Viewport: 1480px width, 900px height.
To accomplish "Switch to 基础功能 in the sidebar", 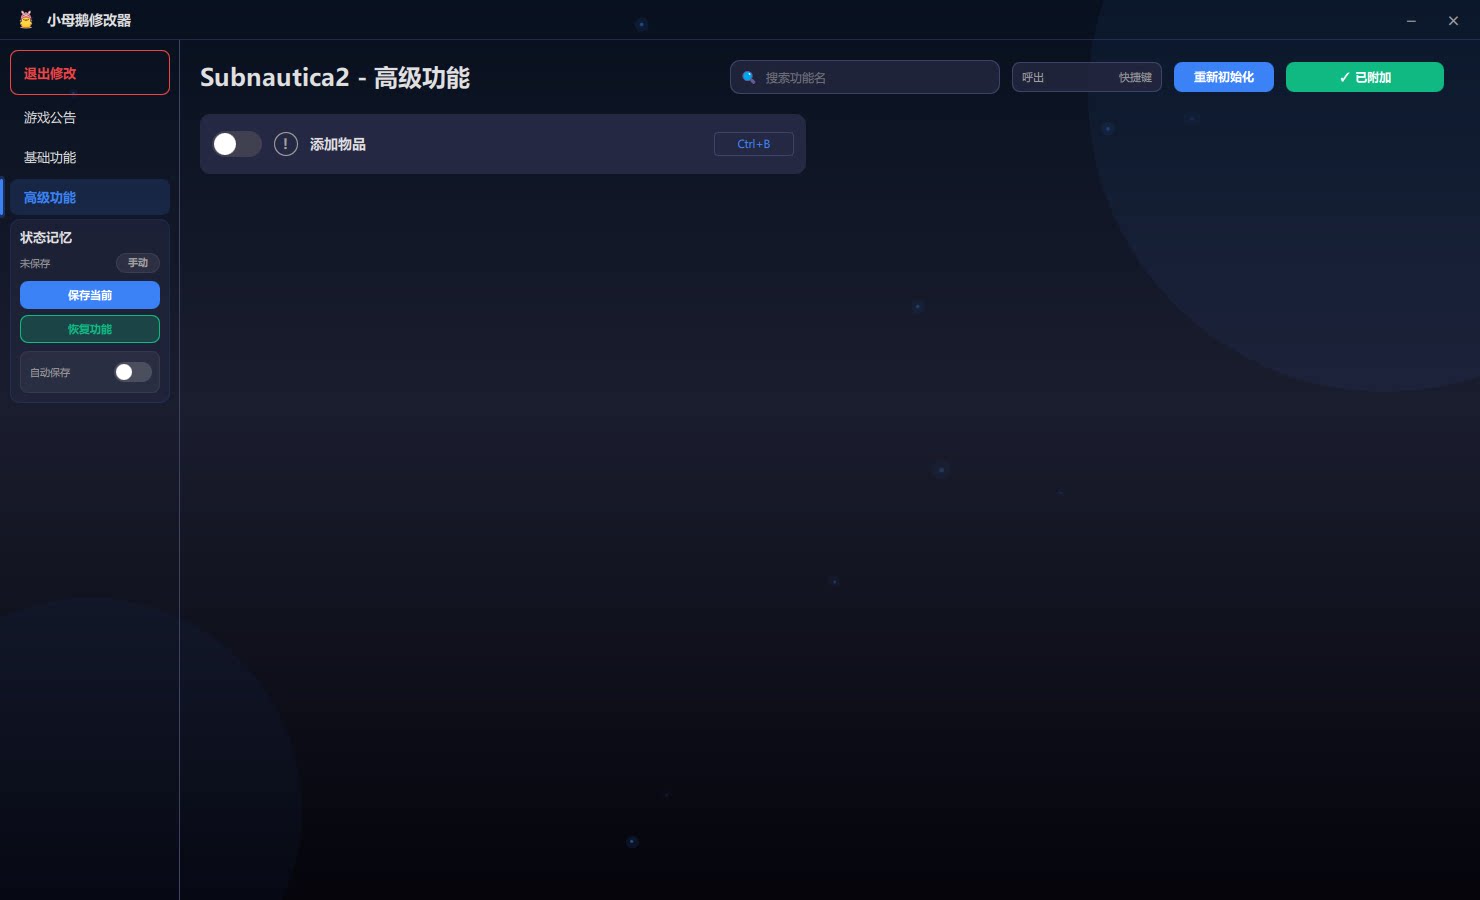I will click(90, 157).
